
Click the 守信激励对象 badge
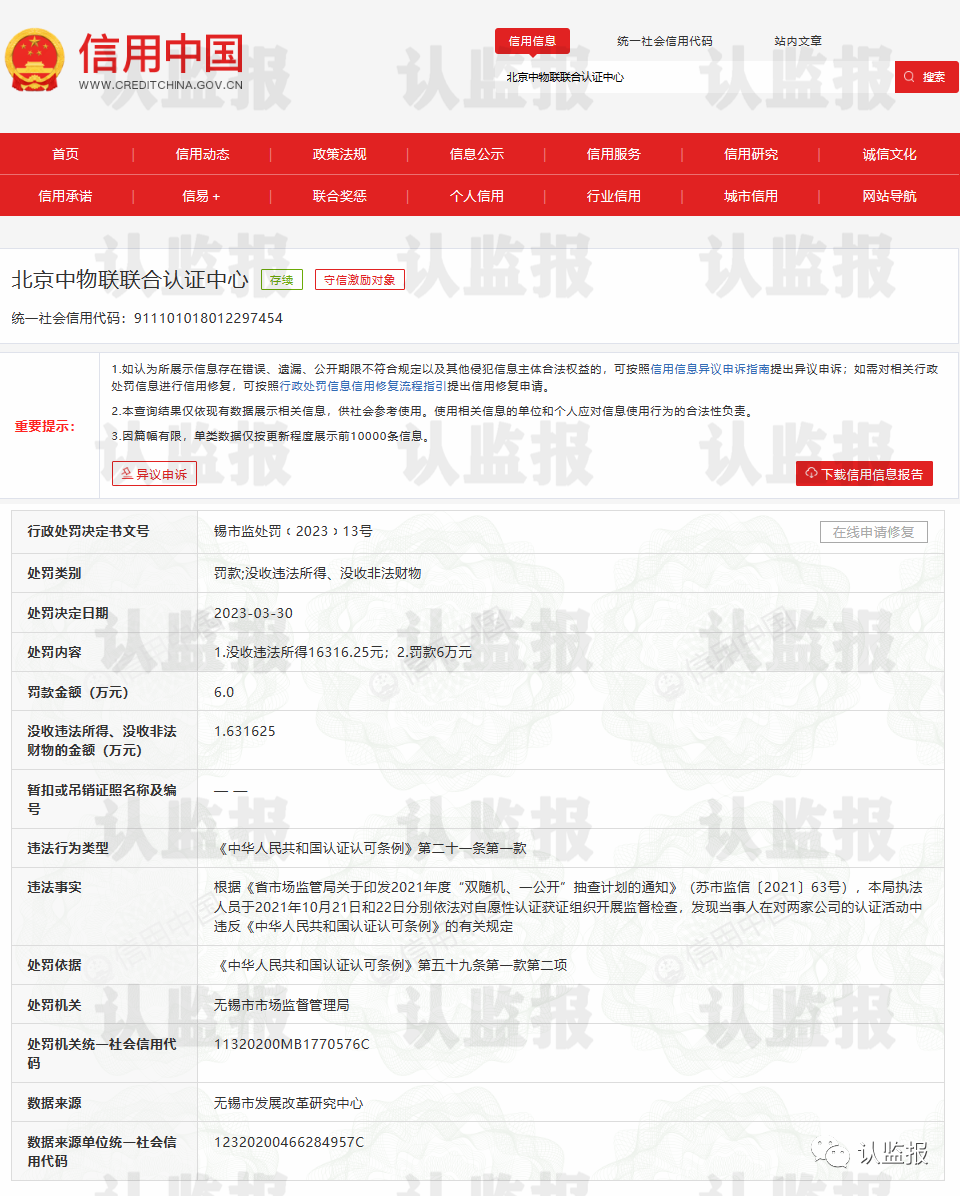pos(360,279)
